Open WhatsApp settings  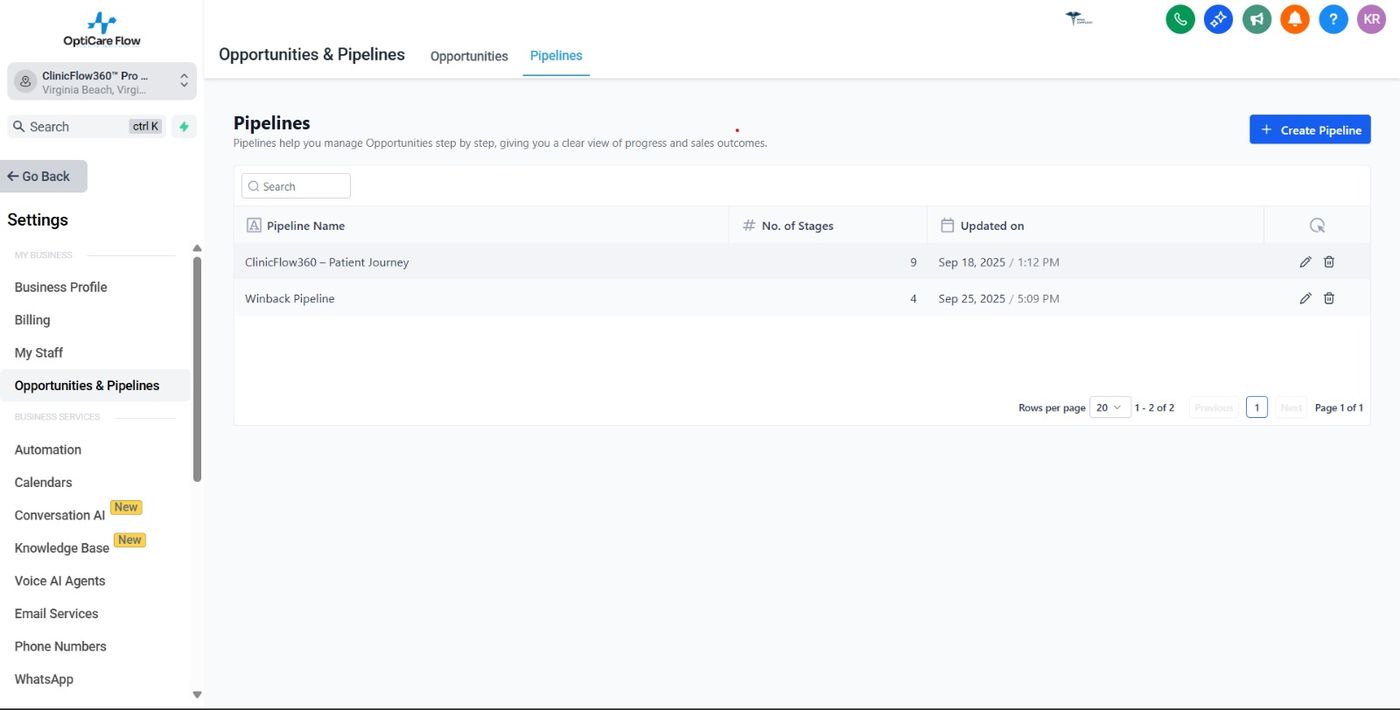point(44,679)
